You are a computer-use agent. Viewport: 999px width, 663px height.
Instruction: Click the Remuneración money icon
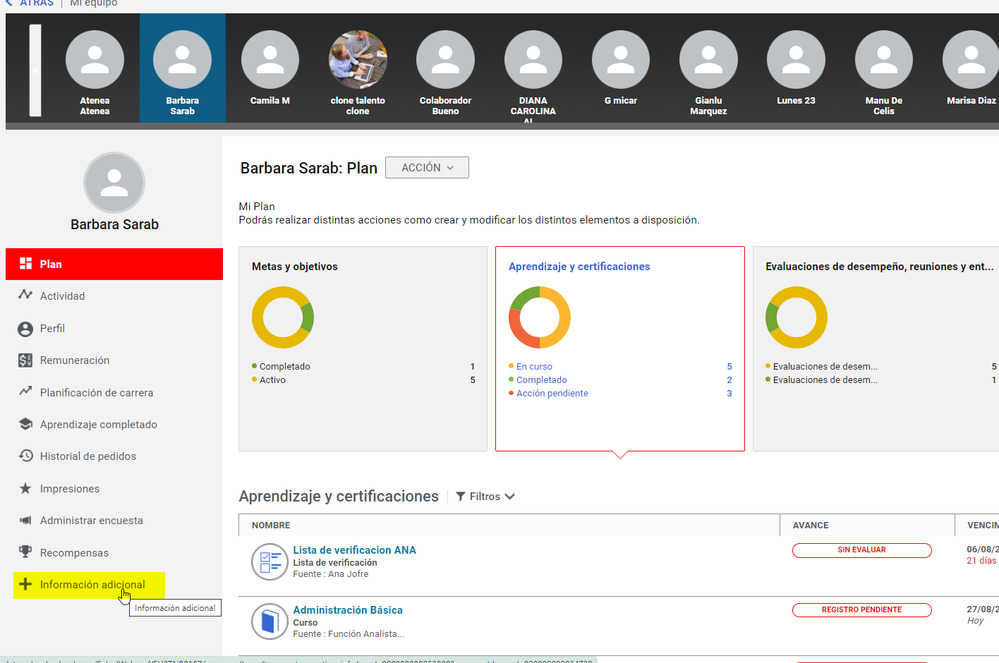tap(26, 360)
